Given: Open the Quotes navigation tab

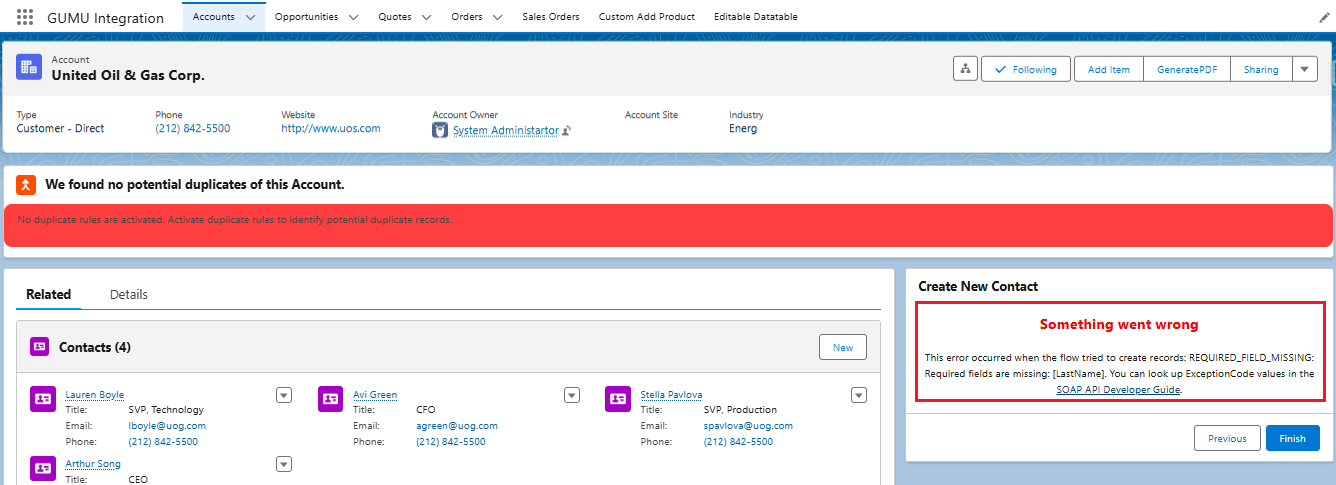Looking at the screenshot, I should (394, 17).
